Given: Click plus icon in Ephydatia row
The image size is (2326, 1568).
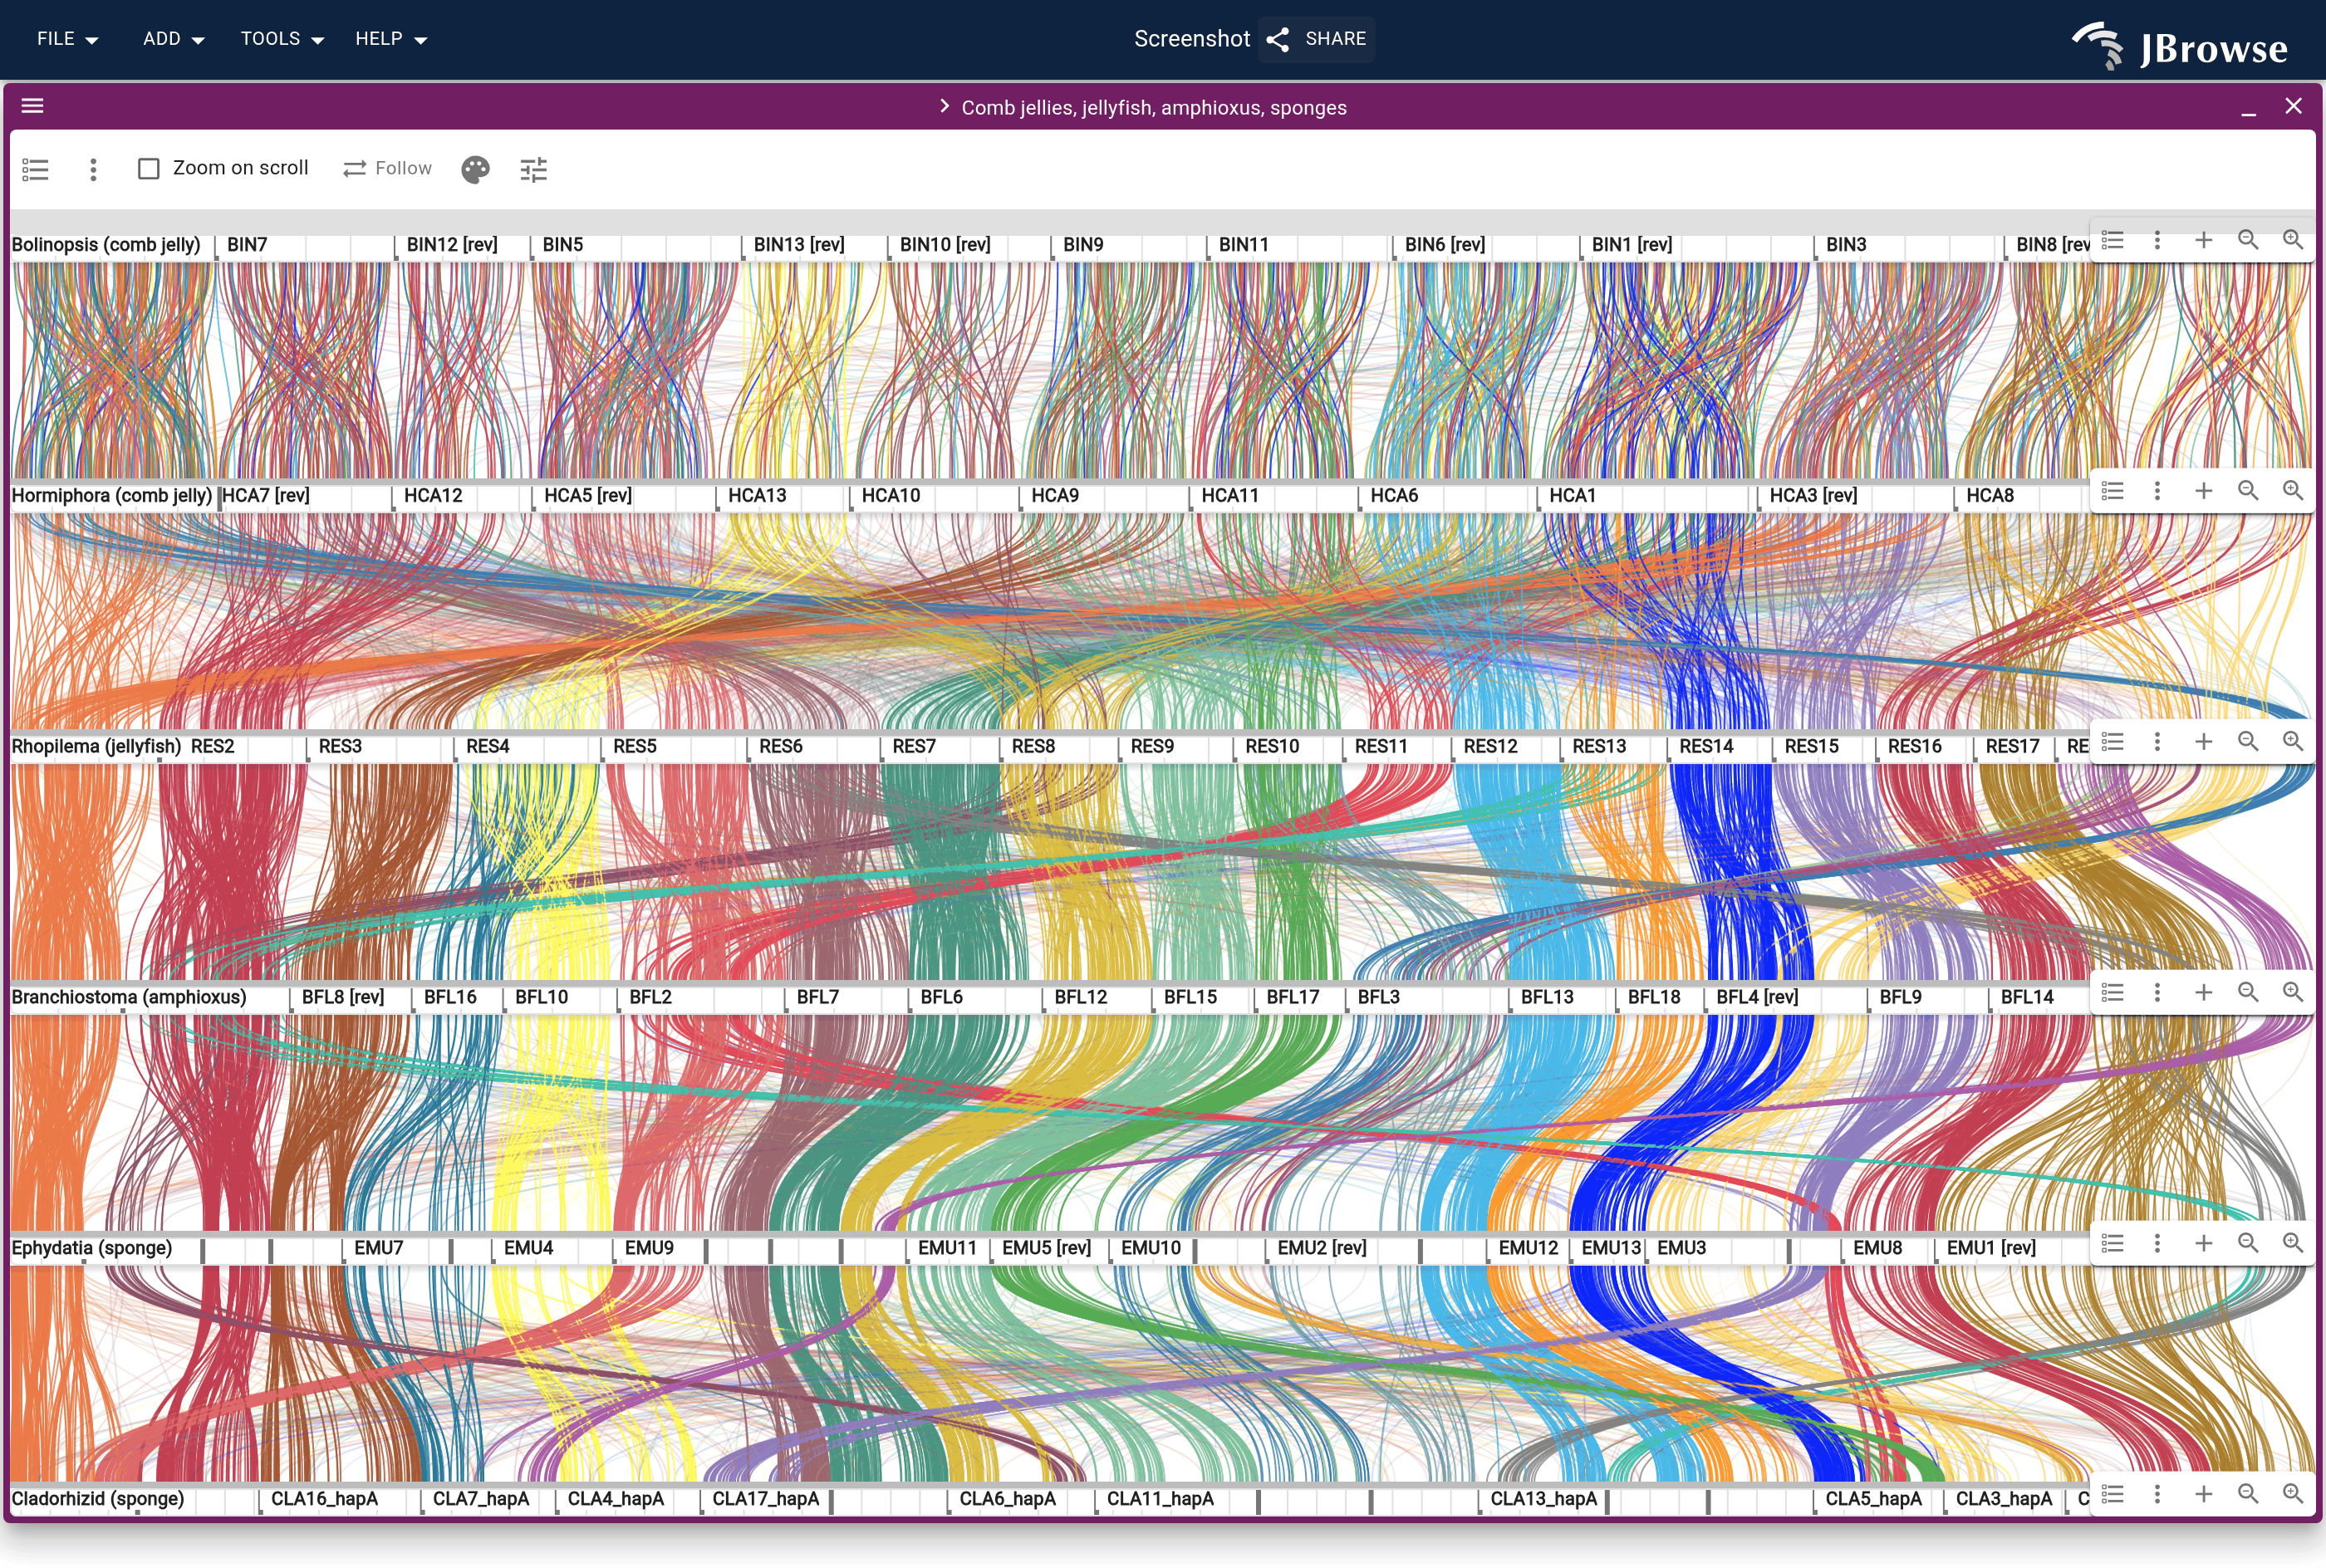Looking at the screenshot, I should [2203, 1243].
